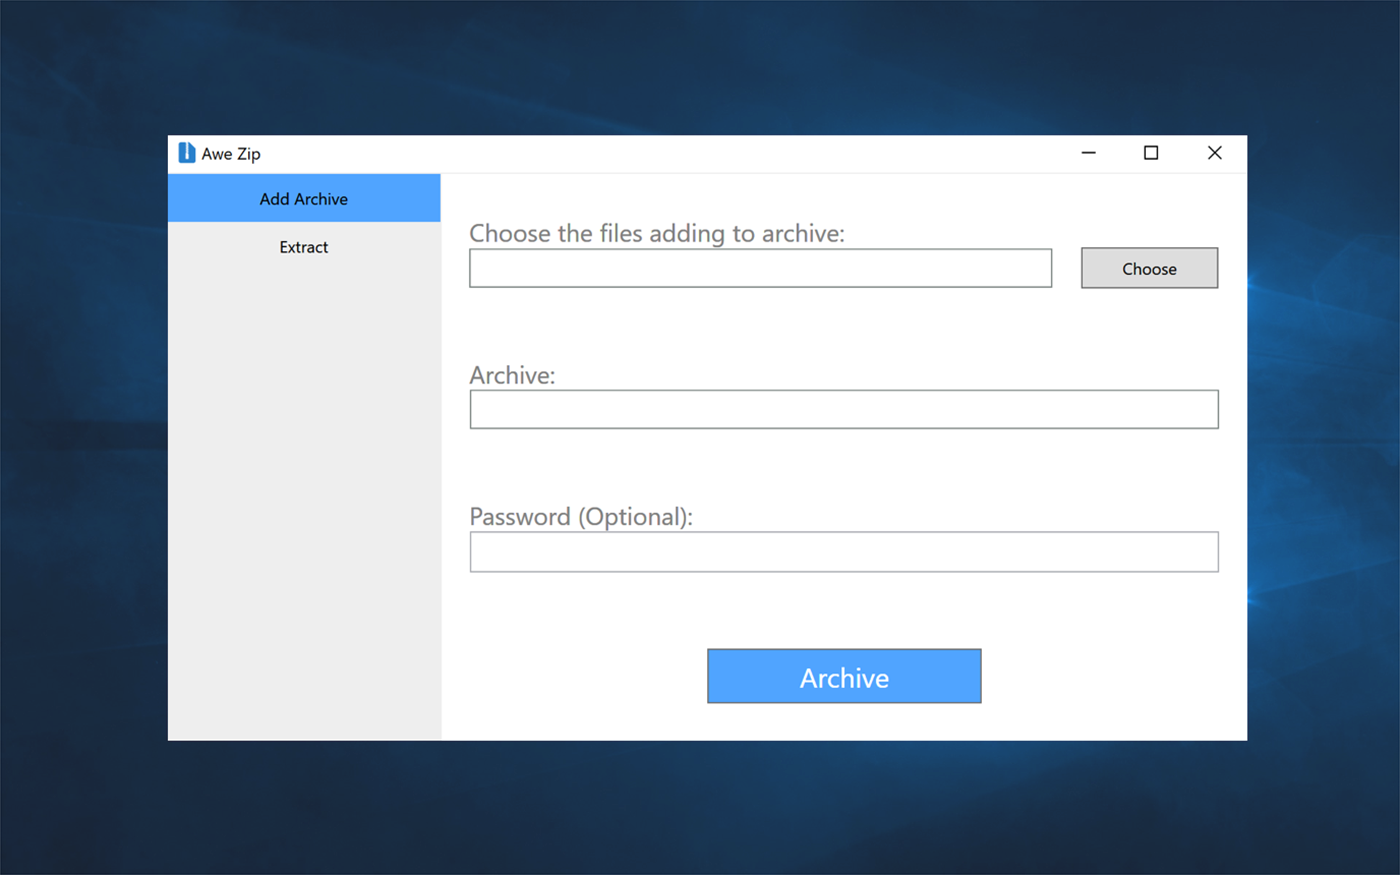
Task: Click the dark blue desktop wallpaper
Action: coord(700,60)
